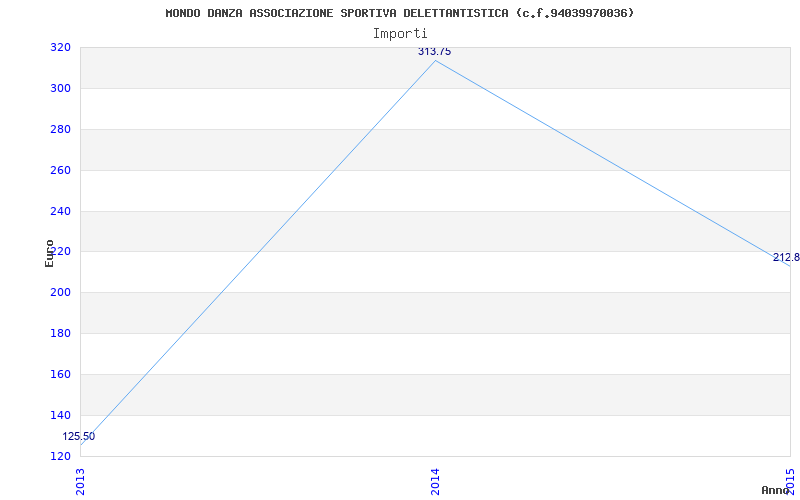Click the chart title MONDO DANZA ASSOCIAZIONE SPORTIVA DELETTANTISTICA

coord(399,13)
